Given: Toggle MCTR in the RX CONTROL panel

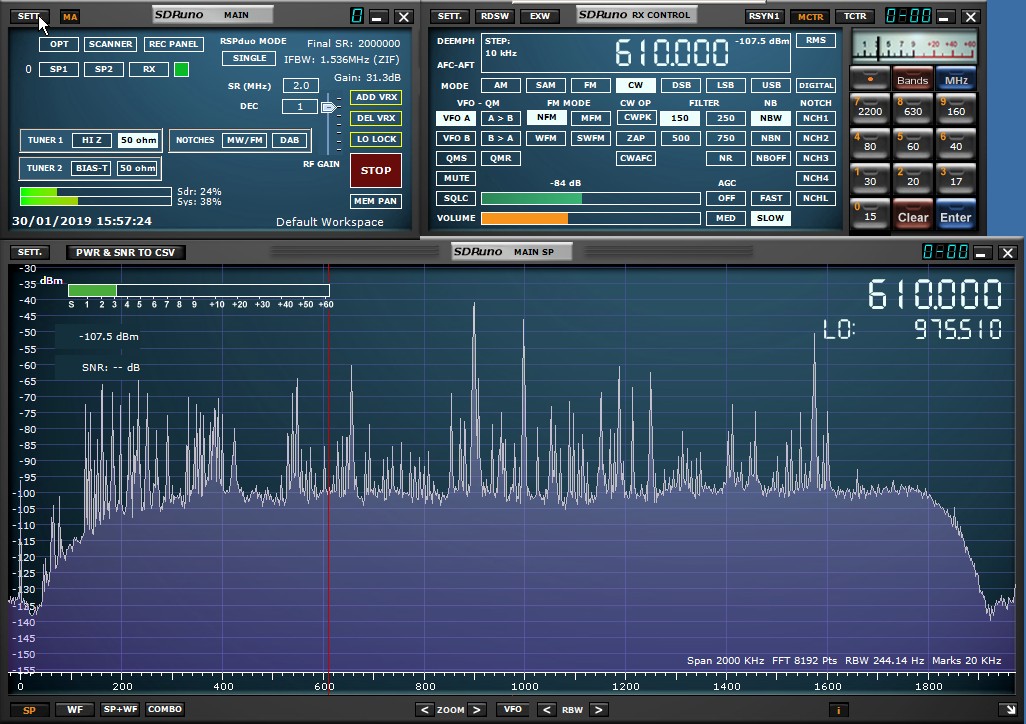Looking at the screenshot, I should tap(810, 16).
